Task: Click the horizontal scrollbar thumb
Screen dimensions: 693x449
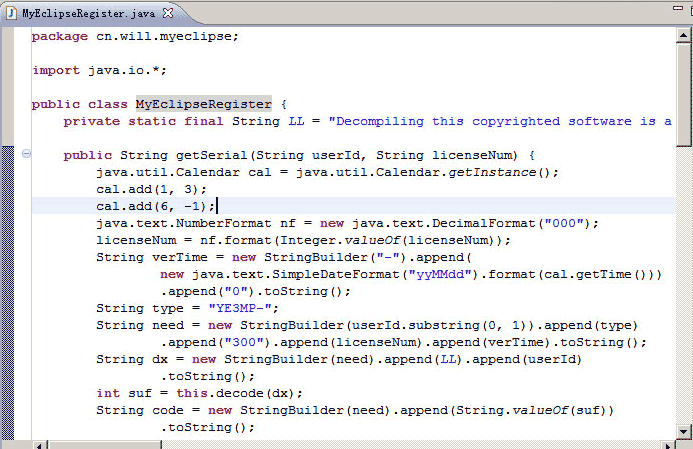Action: pyautogui.click(x=105, y=445)
